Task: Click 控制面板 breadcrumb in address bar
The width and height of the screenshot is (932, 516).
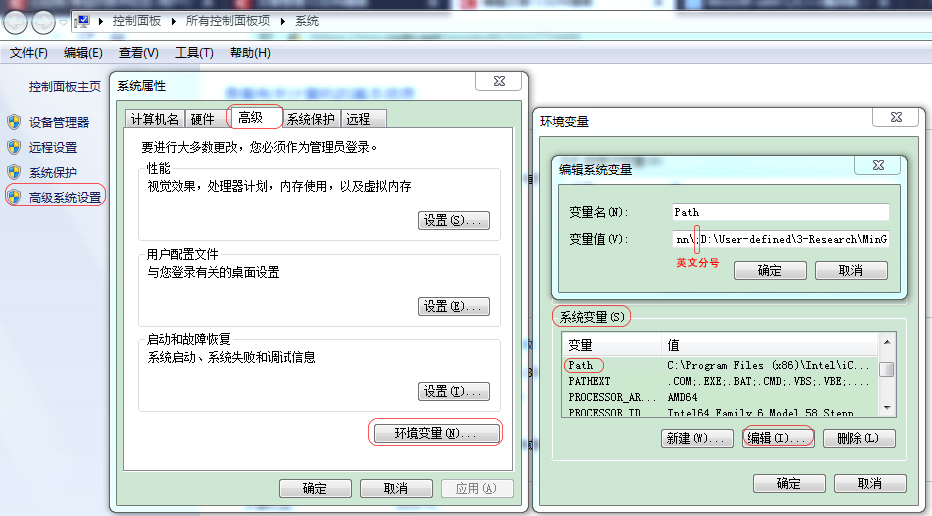Action: (x=137, y=21)
